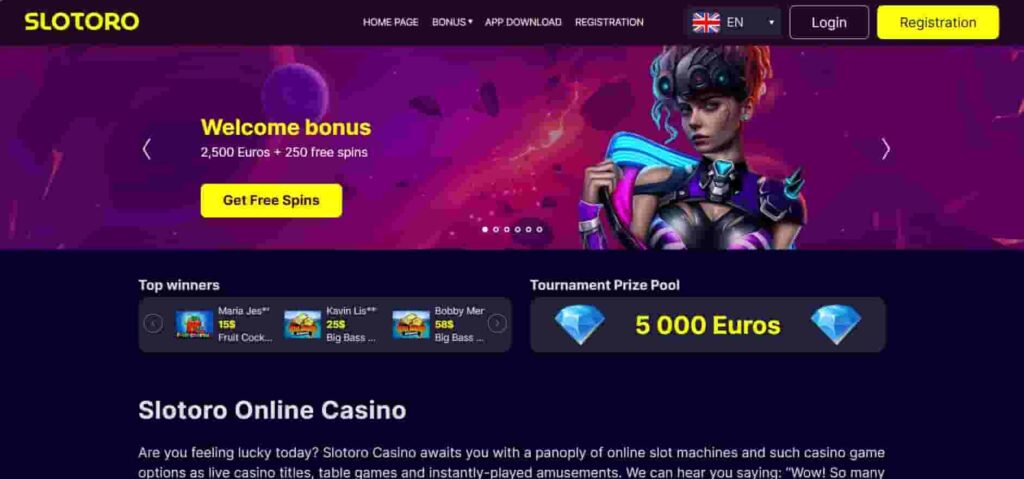This screenshot has height=479, width=1024.
Task: Click the yellow Registration button
Action: click(938, 22)
